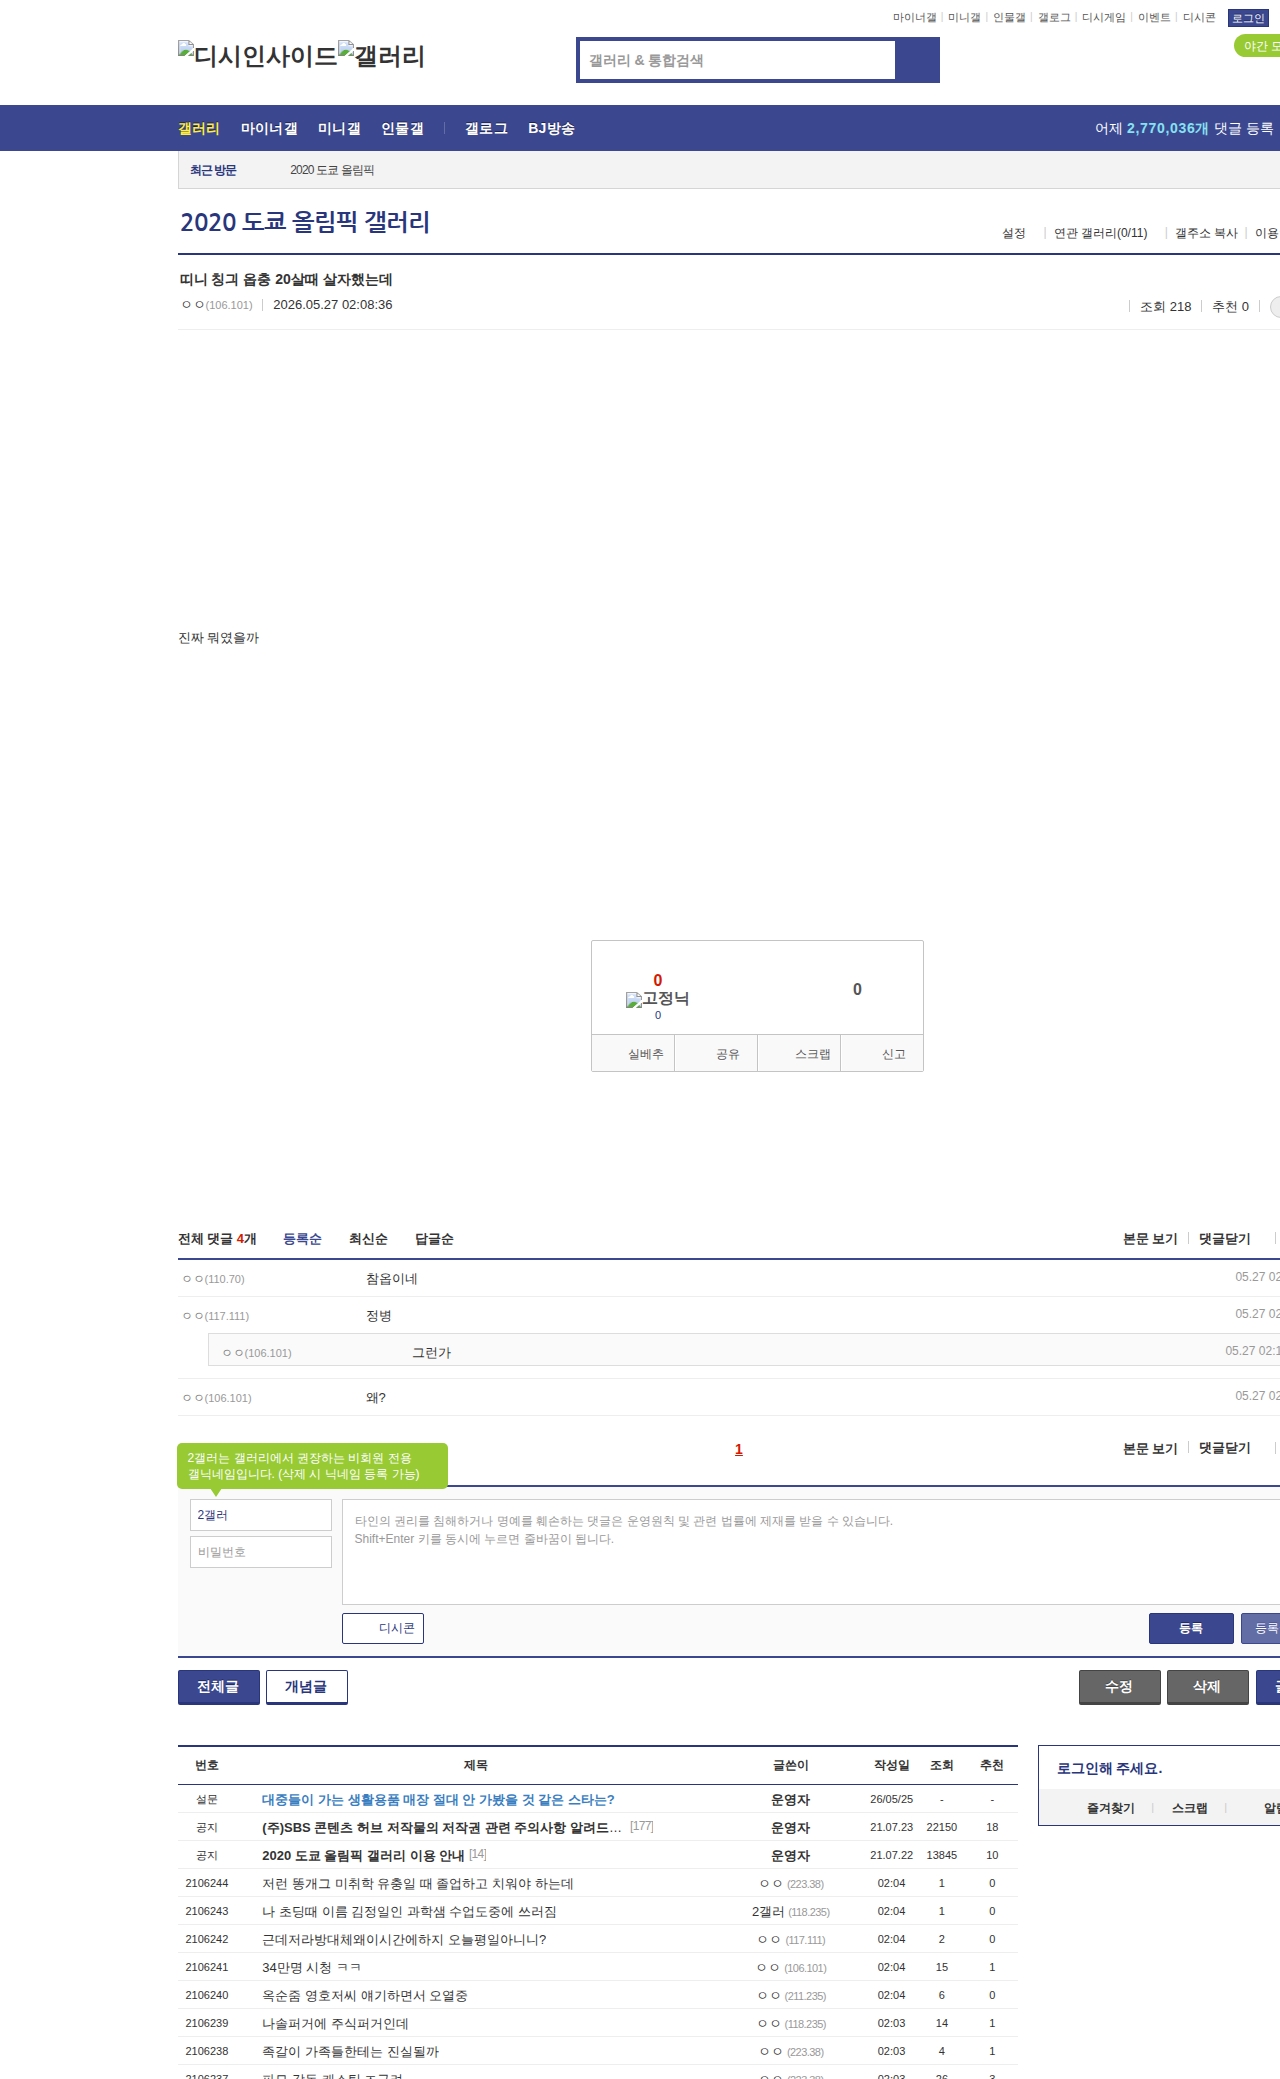Open 스크랩 tab in the login panel
Screen dimensions: 1280x2079
tap(1190, 1808)
